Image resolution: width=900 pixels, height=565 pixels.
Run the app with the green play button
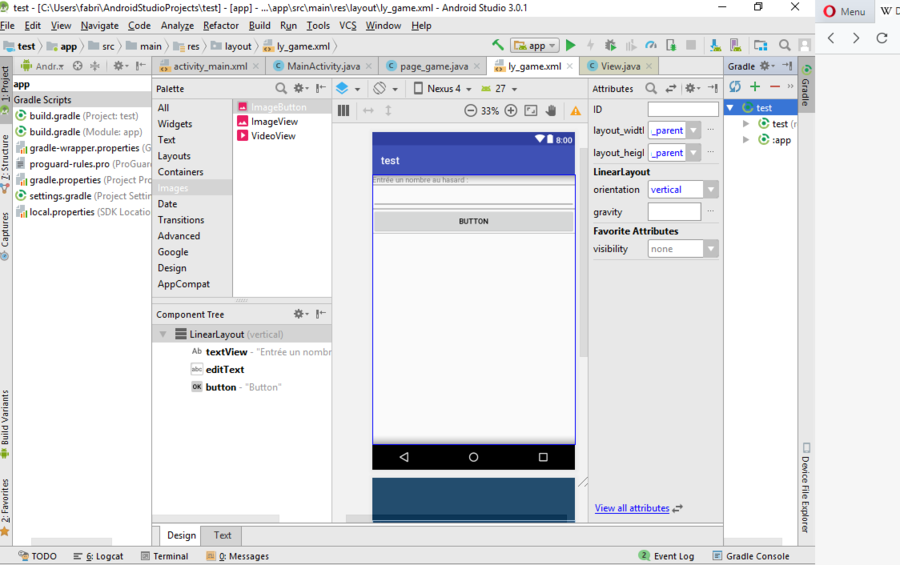pyautogui.click(x=570, y=45)
